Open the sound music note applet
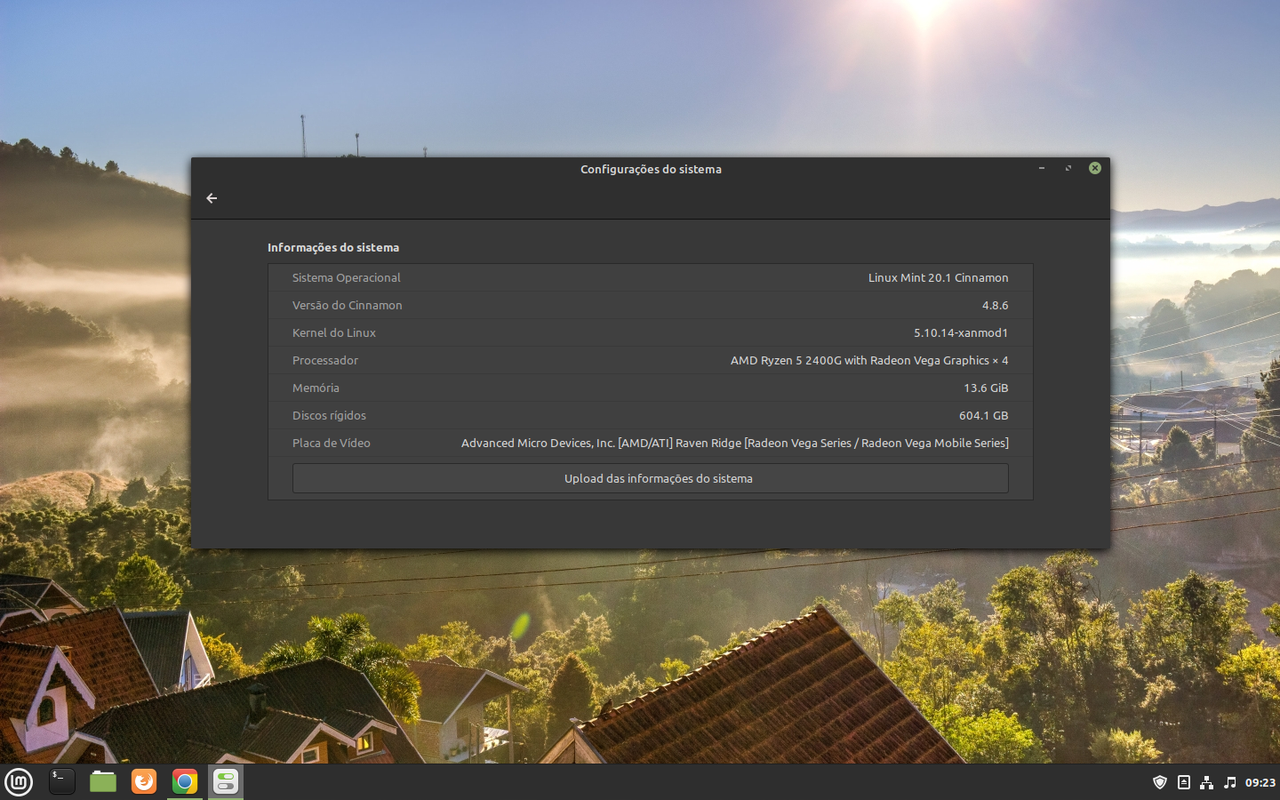Viewport: 1280px width, 800px height. tap(1230, 782)
